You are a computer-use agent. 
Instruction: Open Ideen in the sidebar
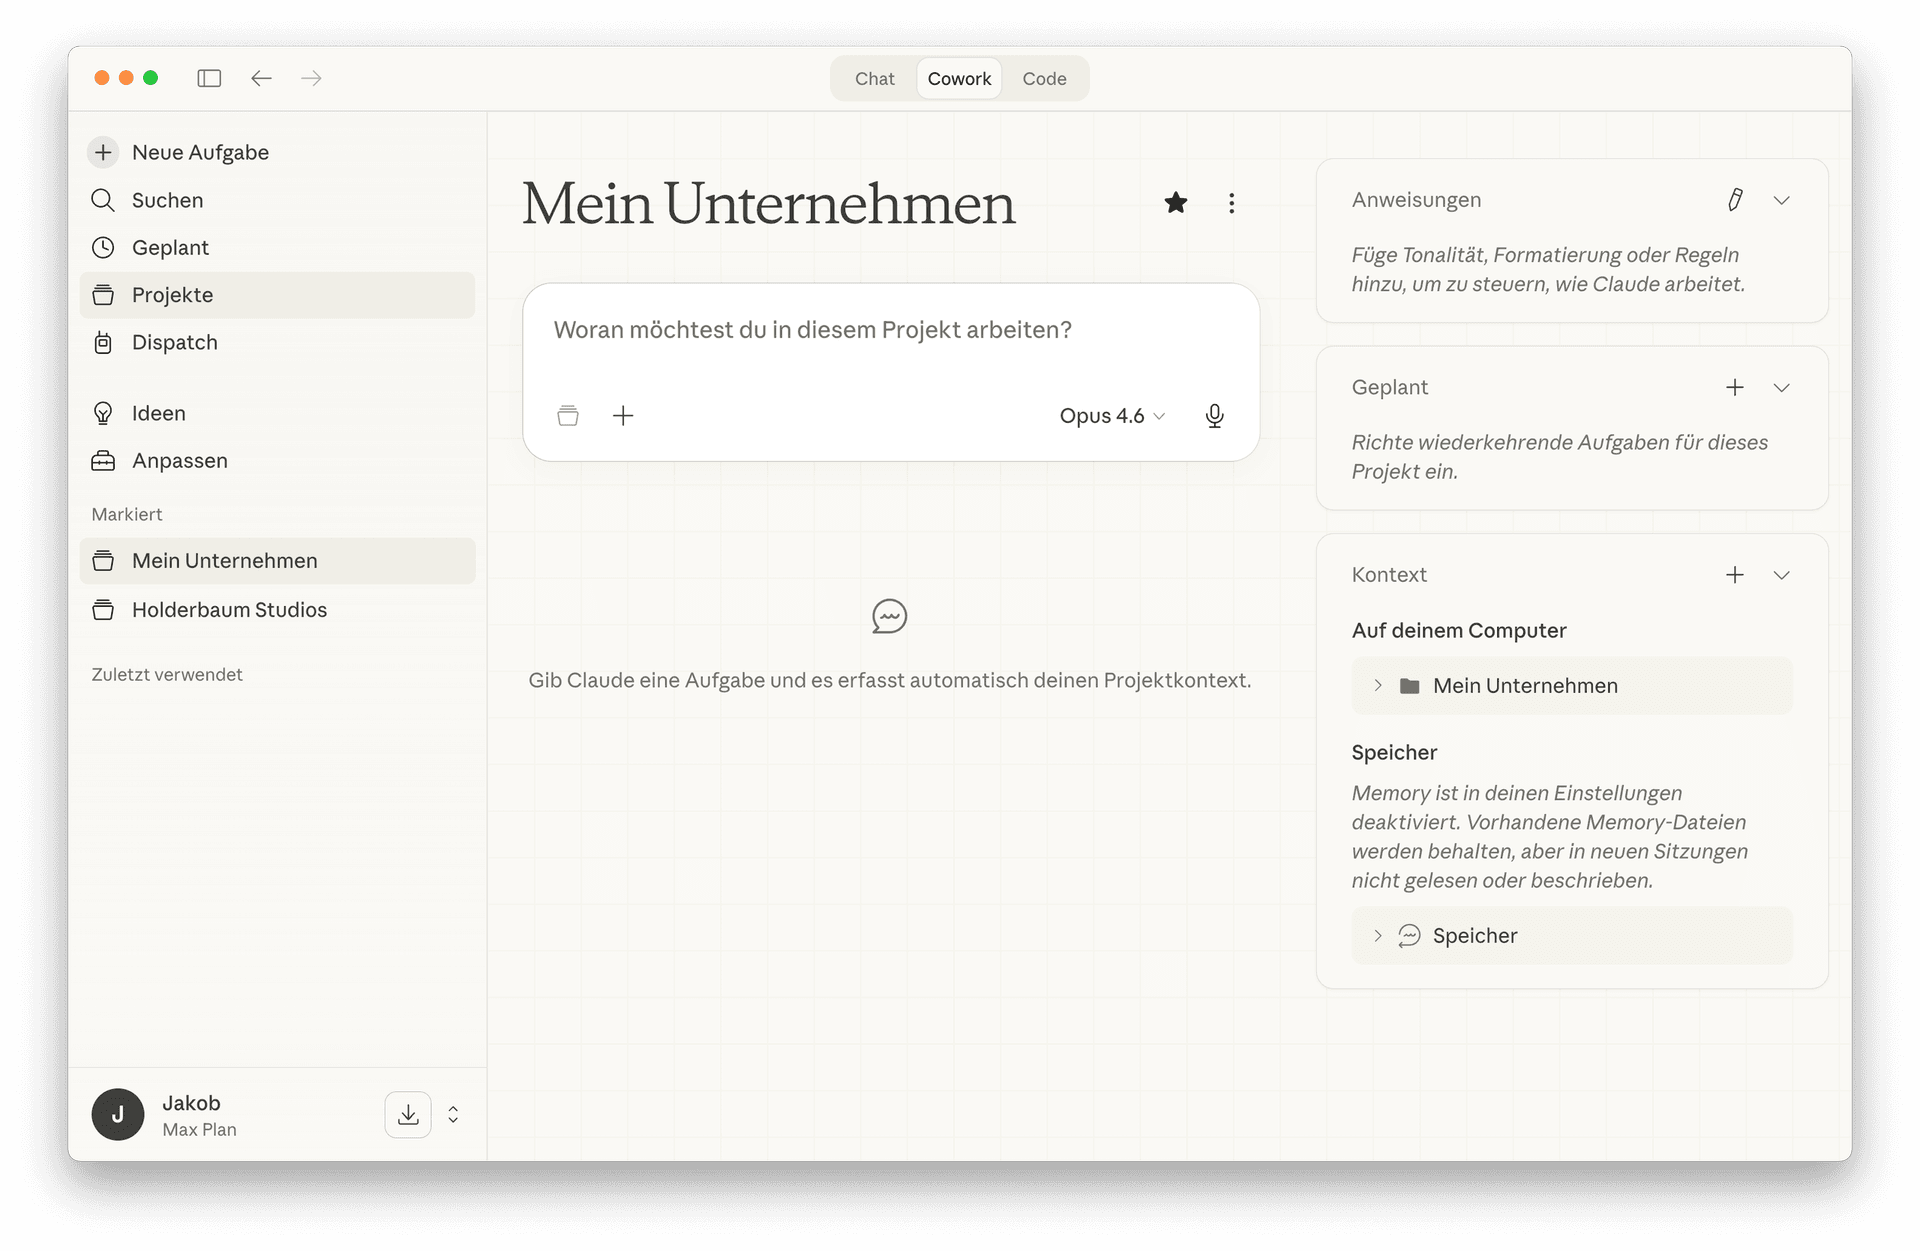pos(278,413)
